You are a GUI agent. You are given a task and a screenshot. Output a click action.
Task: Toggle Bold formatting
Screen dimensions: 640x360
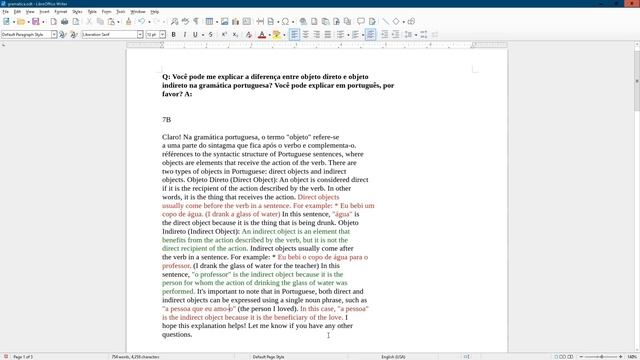point(173,35)
